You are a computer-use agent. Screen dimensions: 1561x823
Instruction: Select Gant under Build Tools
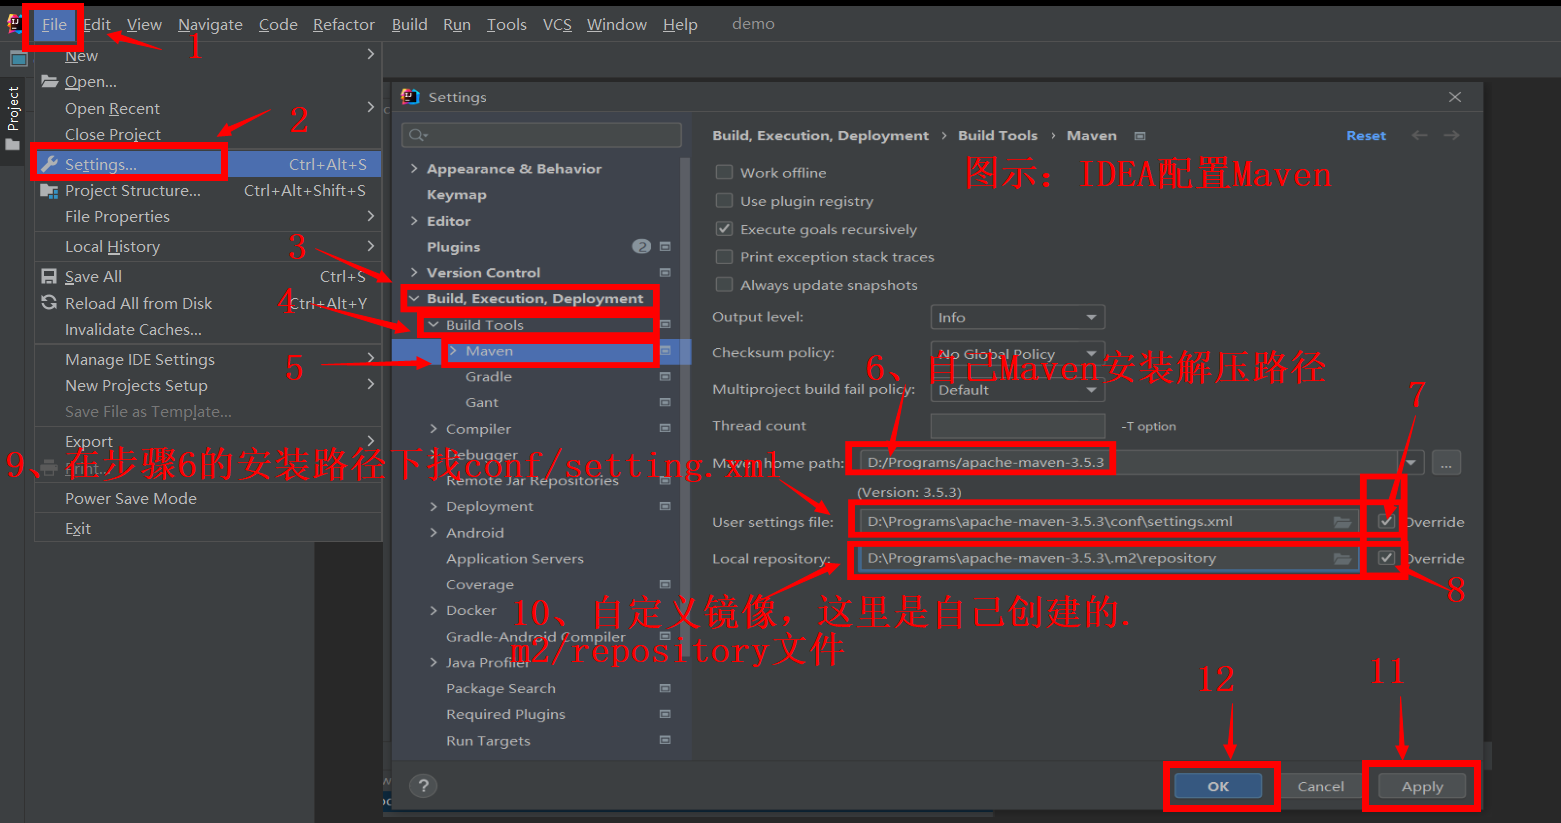(481, 402)
